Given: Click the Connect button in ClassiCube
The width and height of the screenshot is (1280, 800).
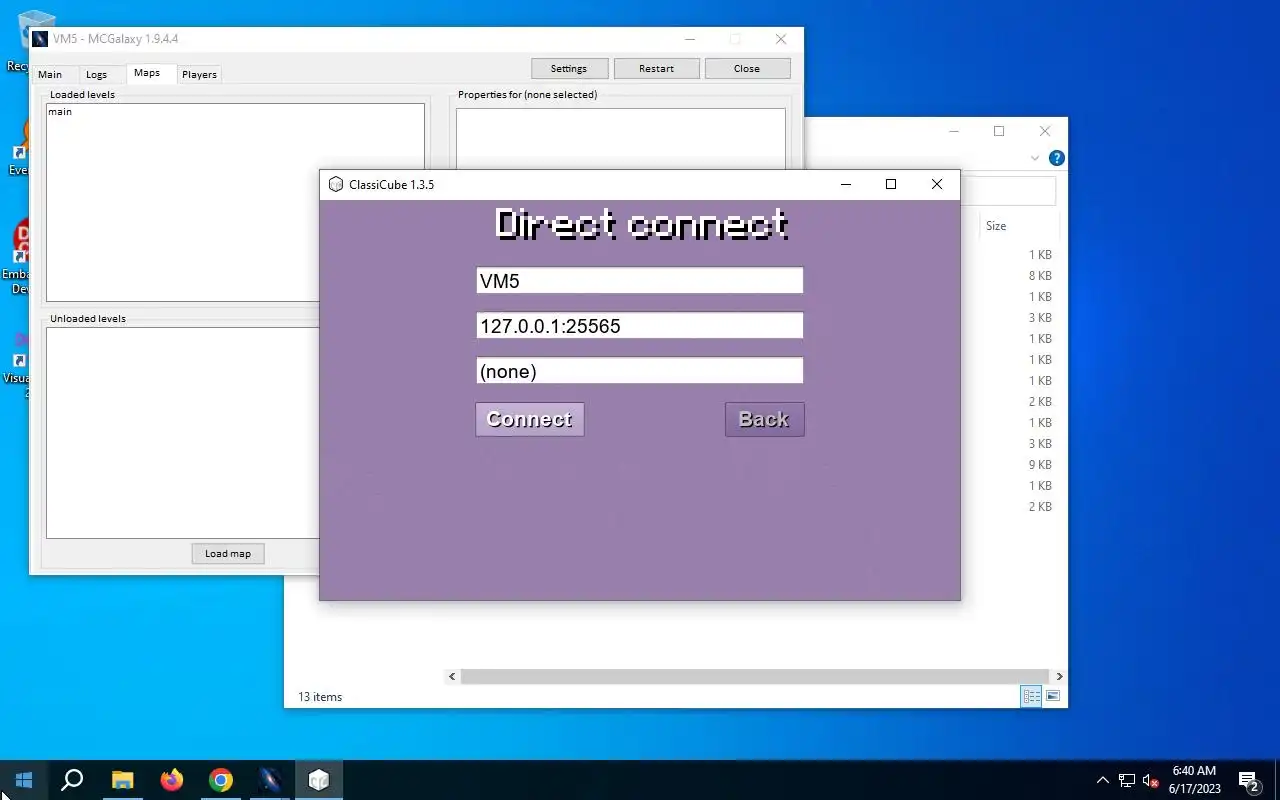Looking at the screenshot, I should [x=529, y=419].
